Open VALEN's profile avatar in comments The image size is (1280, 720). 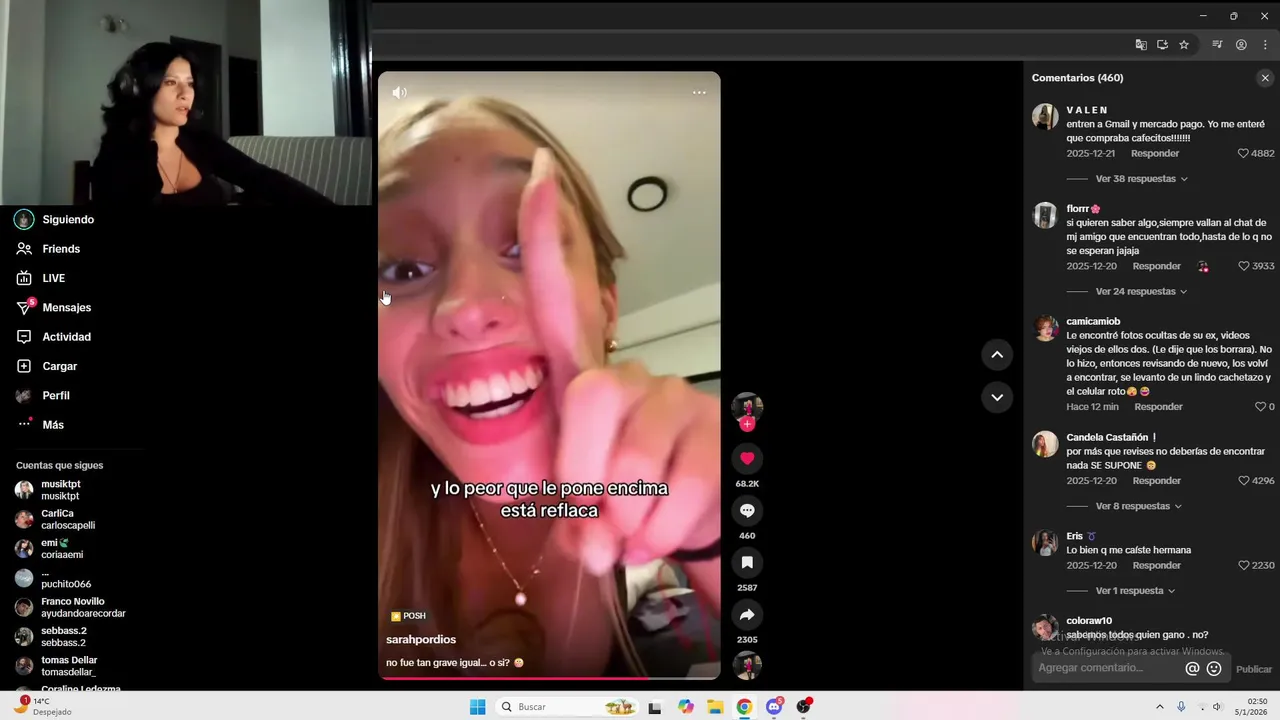click(x=1045, y=117)
